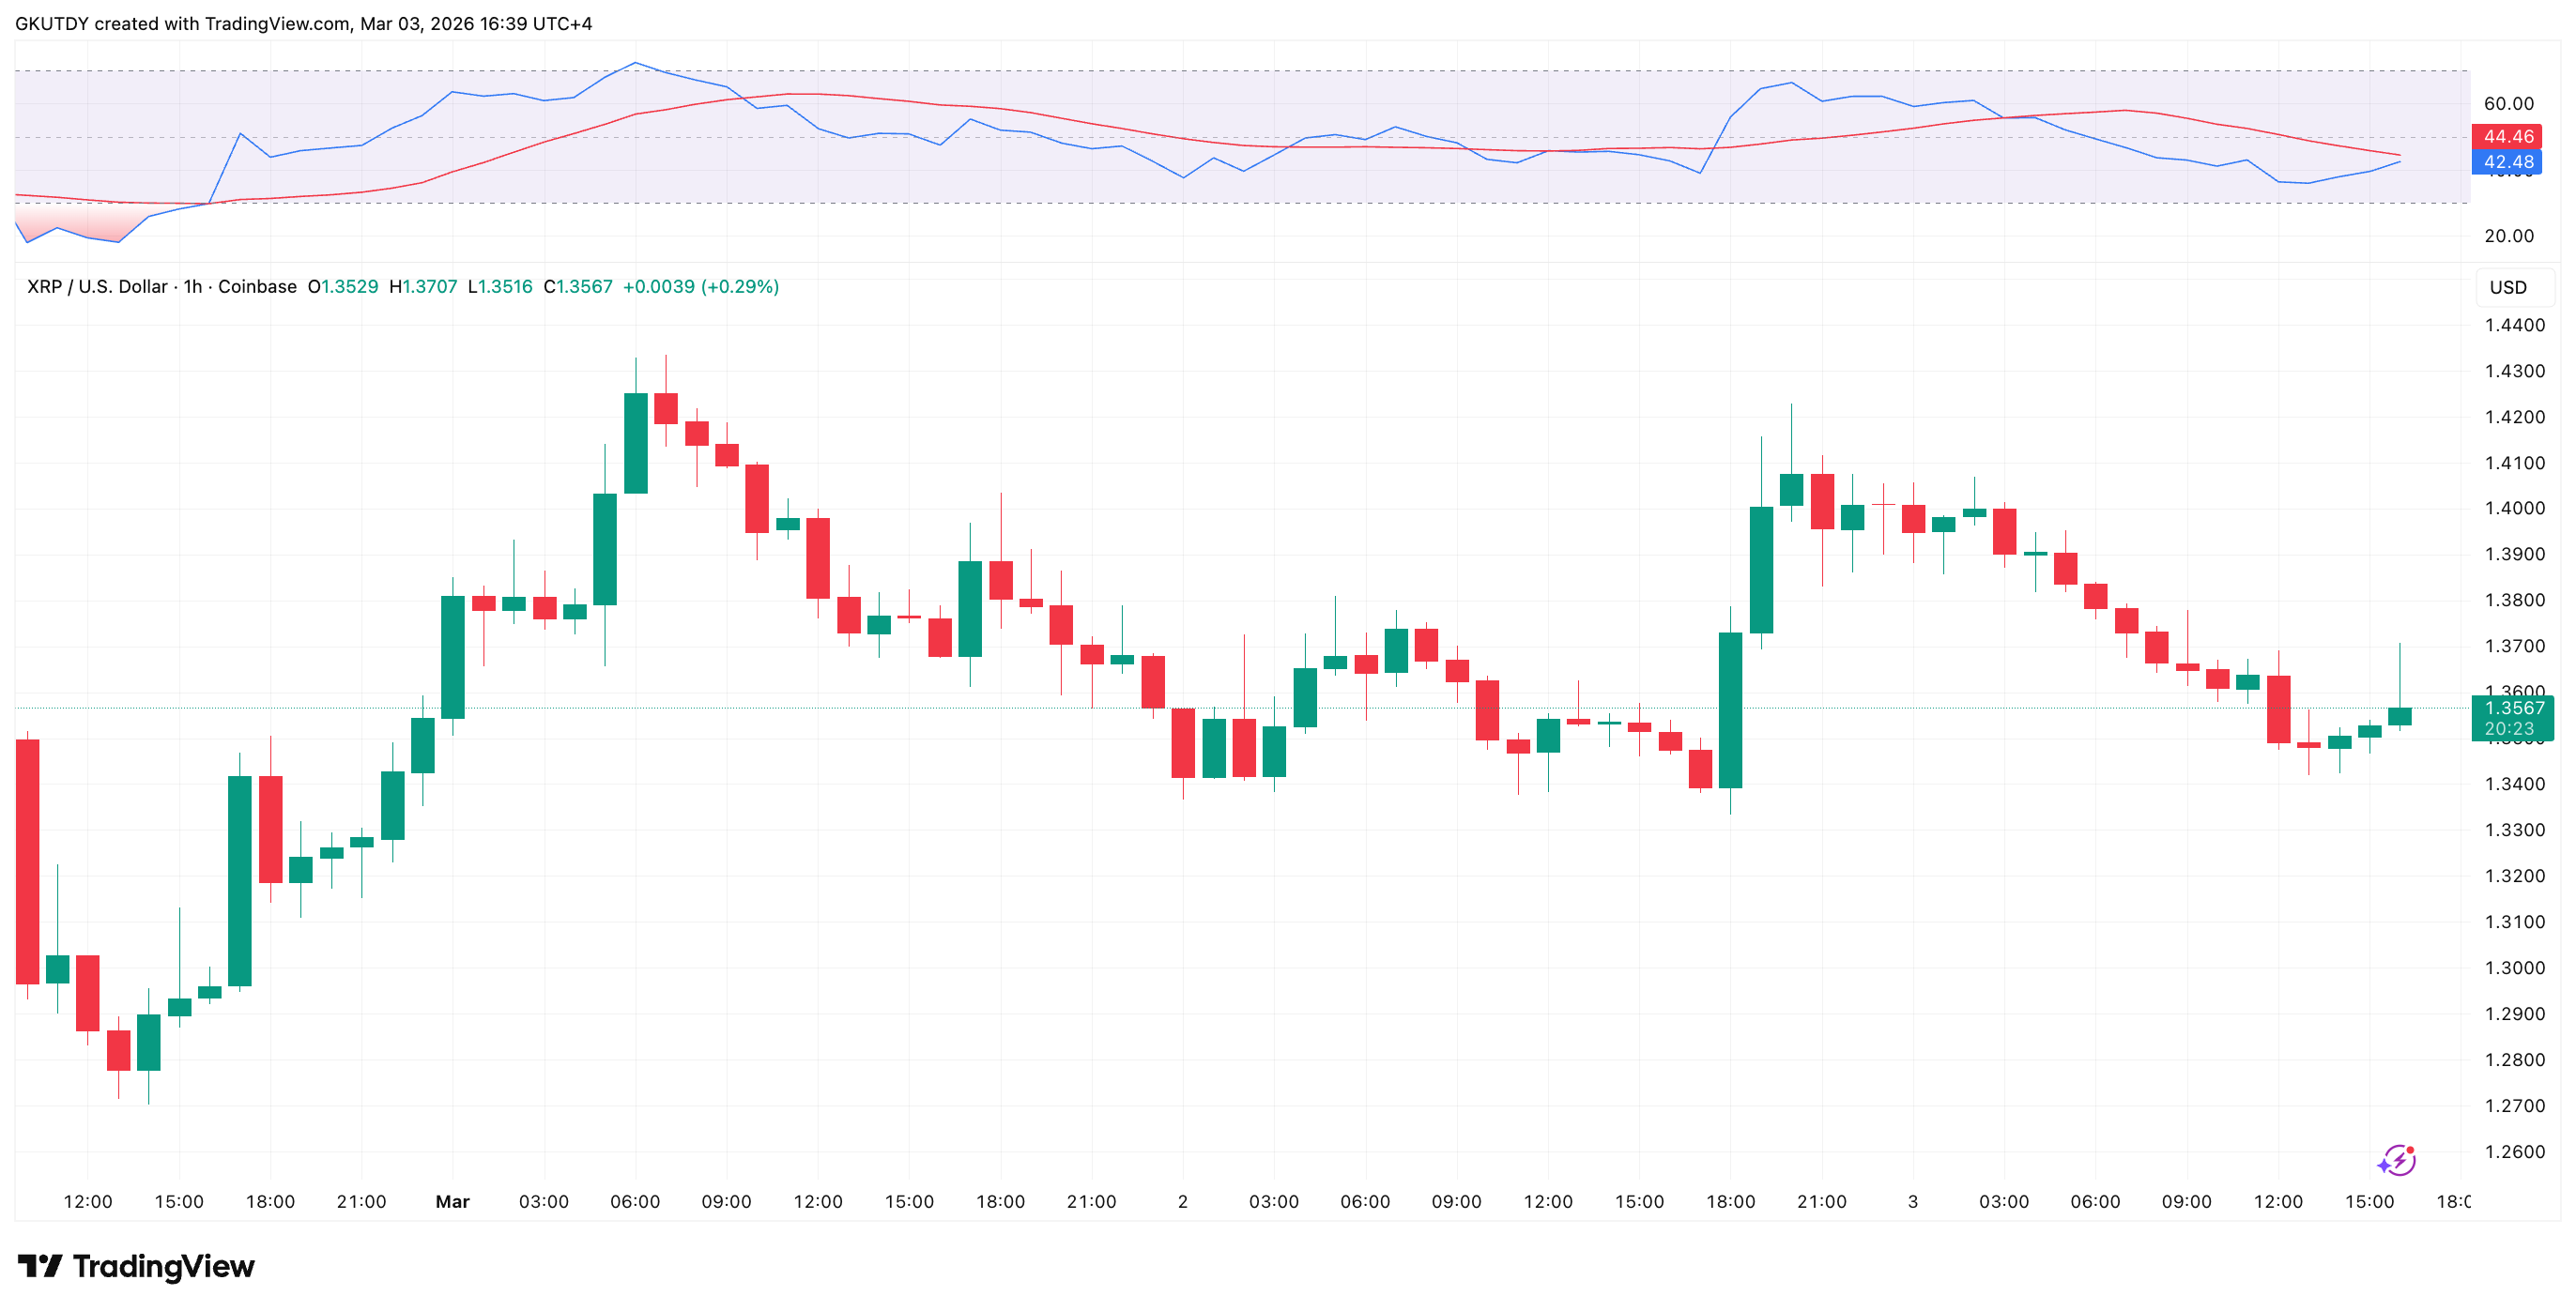This screenshot has height=1311, width=2576.
Task: Click the blue 42.48 indicator value label
Action: click(2507, 162)
